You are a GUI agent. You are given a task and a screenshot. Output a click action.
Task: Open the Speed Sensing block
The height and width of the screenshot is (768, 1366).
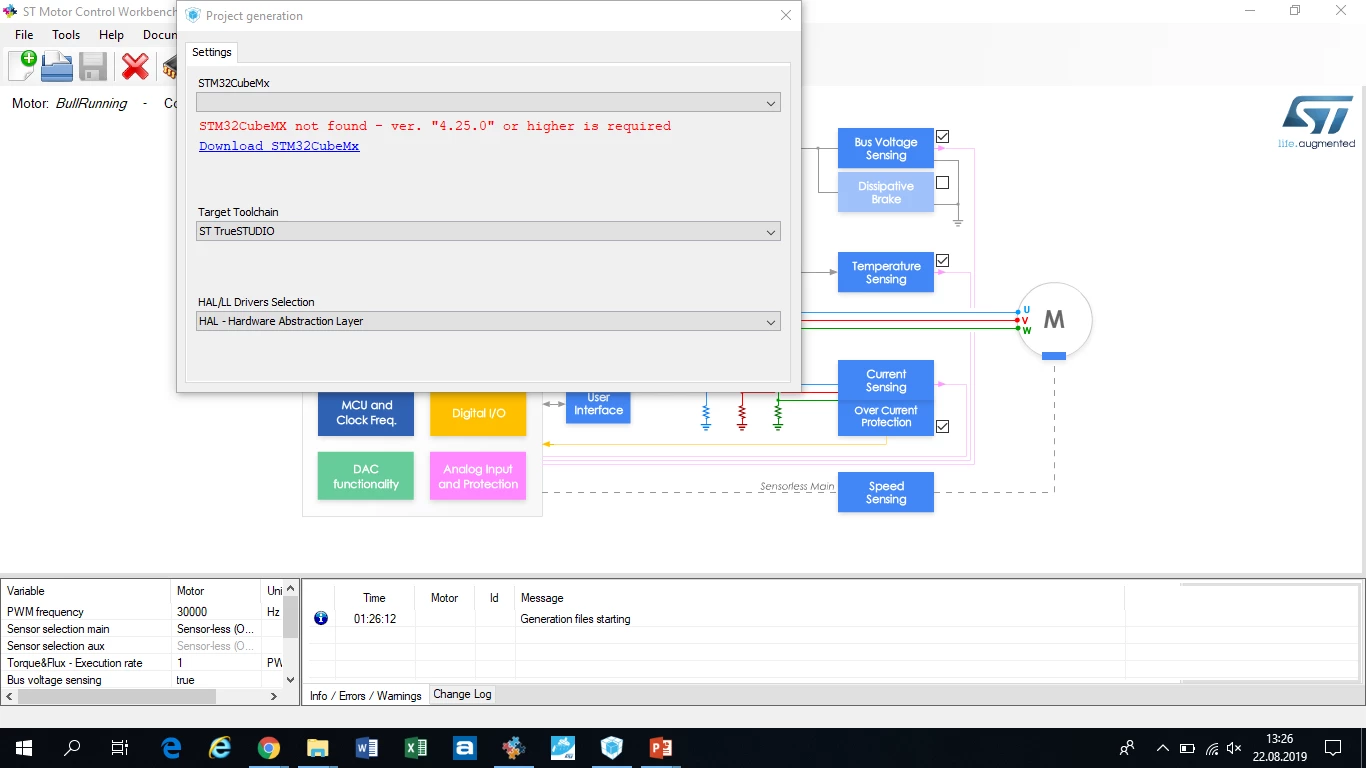886,492
